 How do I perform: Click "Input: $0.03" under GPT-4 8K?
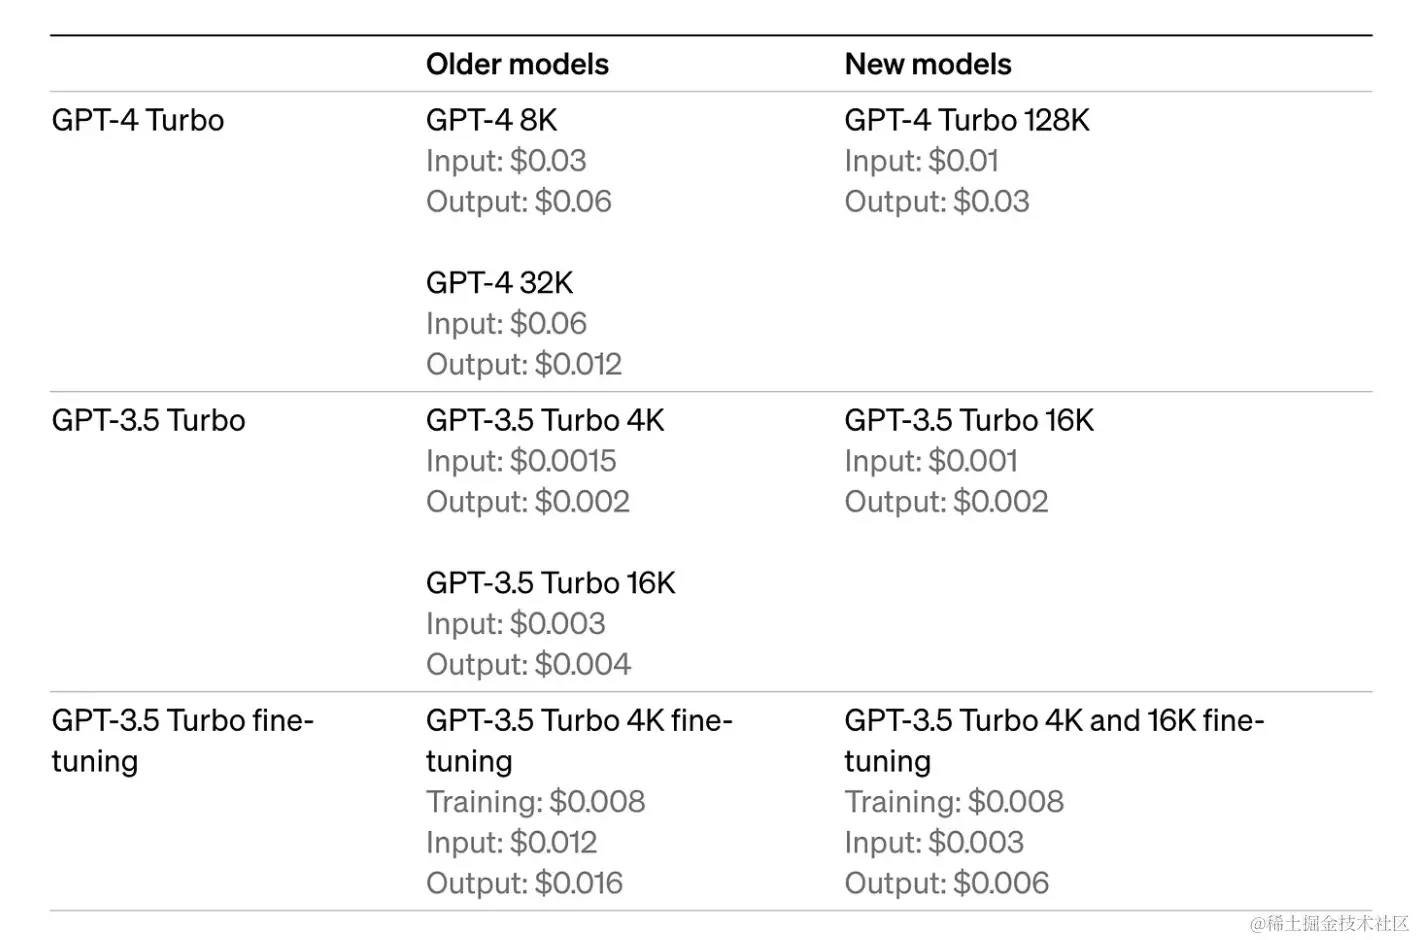point(506,161)
